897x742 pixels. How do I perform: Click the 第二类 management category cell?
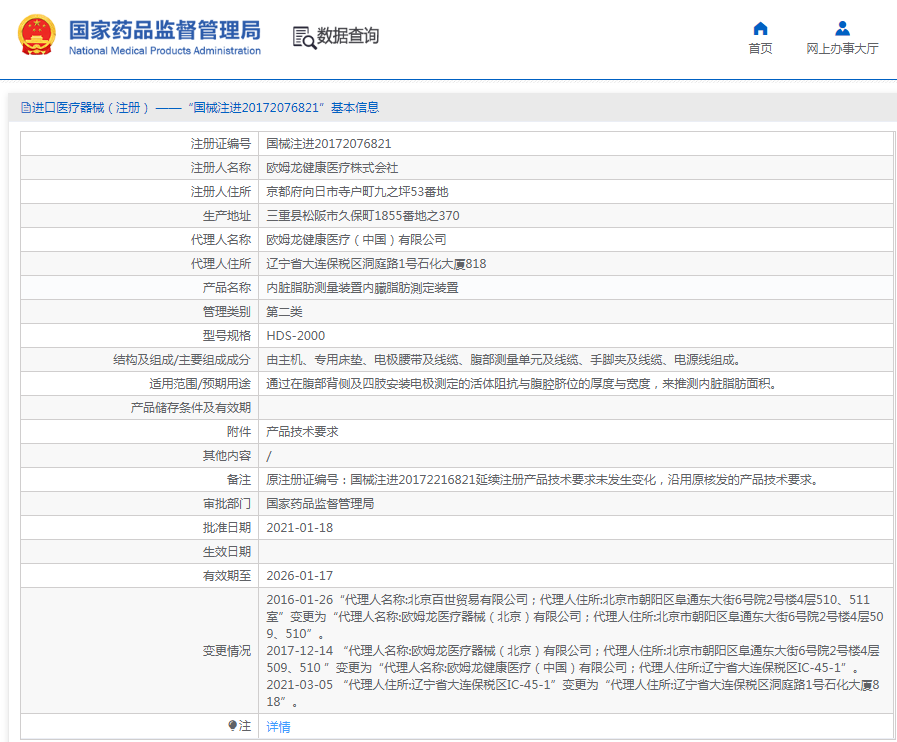pos(284,312)
